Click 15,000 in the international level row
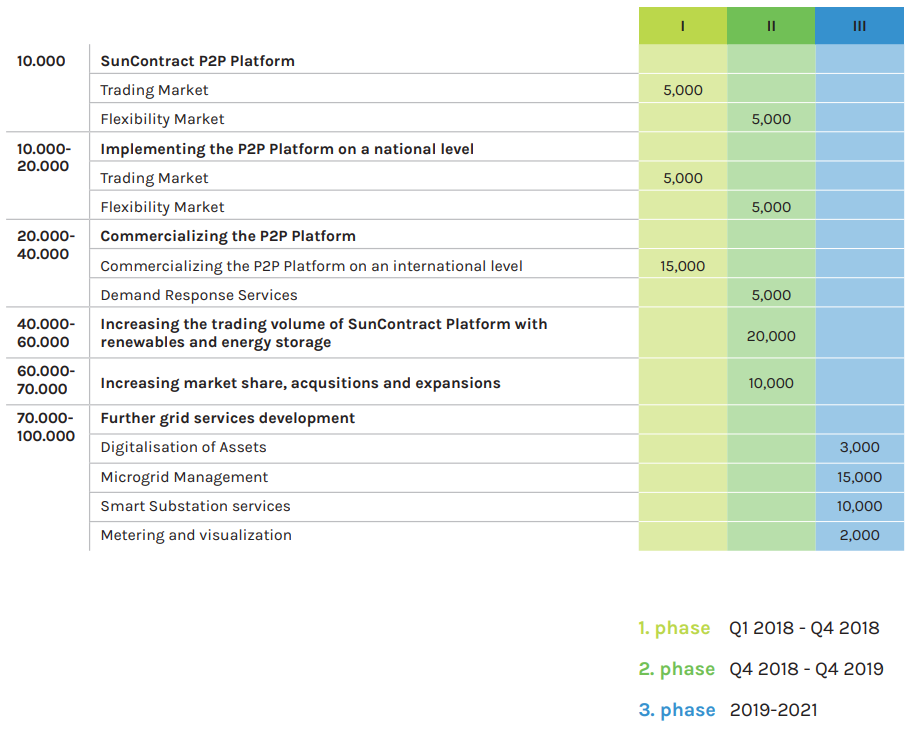The image size is (913, 733). (x=682, y=266)
